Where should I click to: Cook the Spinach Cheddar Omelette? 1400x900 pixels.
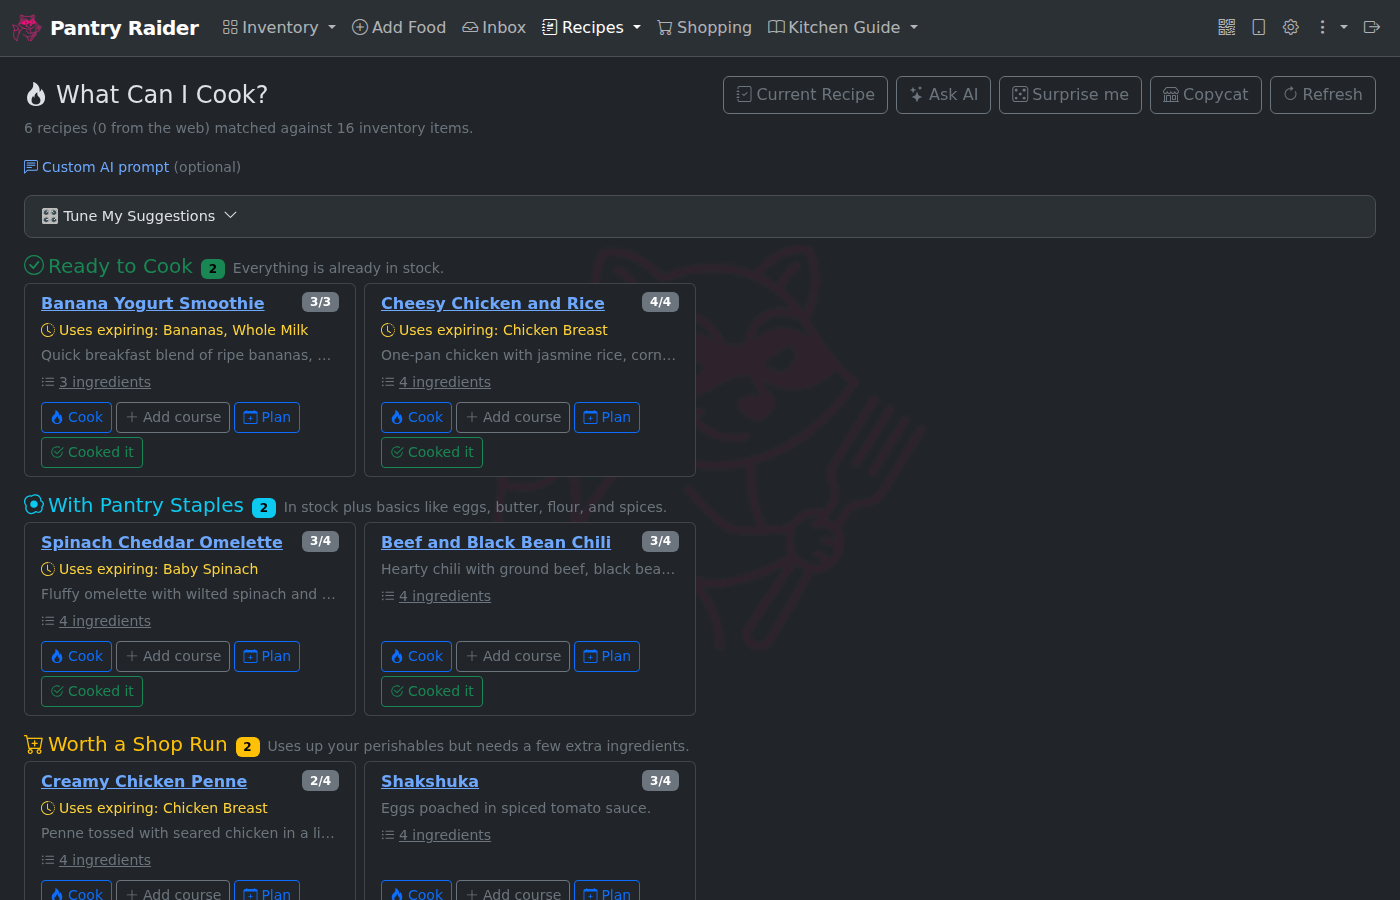[76, 656]
